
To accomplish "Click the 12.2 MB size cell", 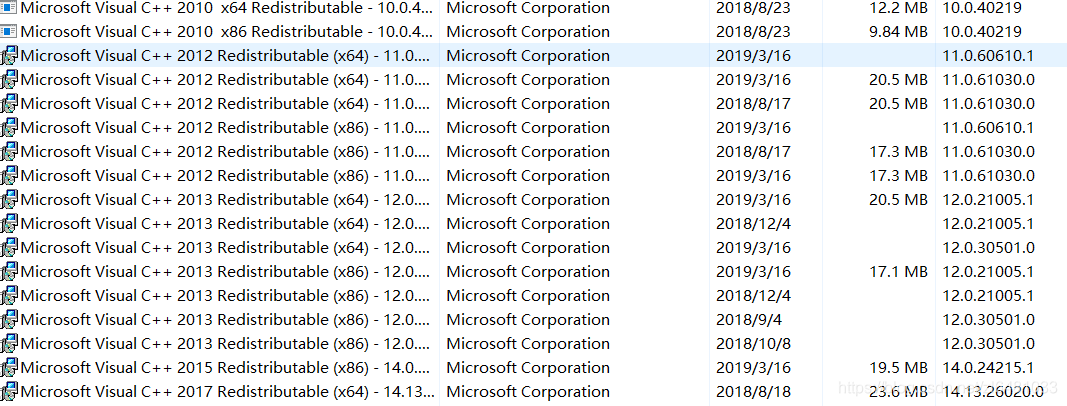I will tap(898, 8).
